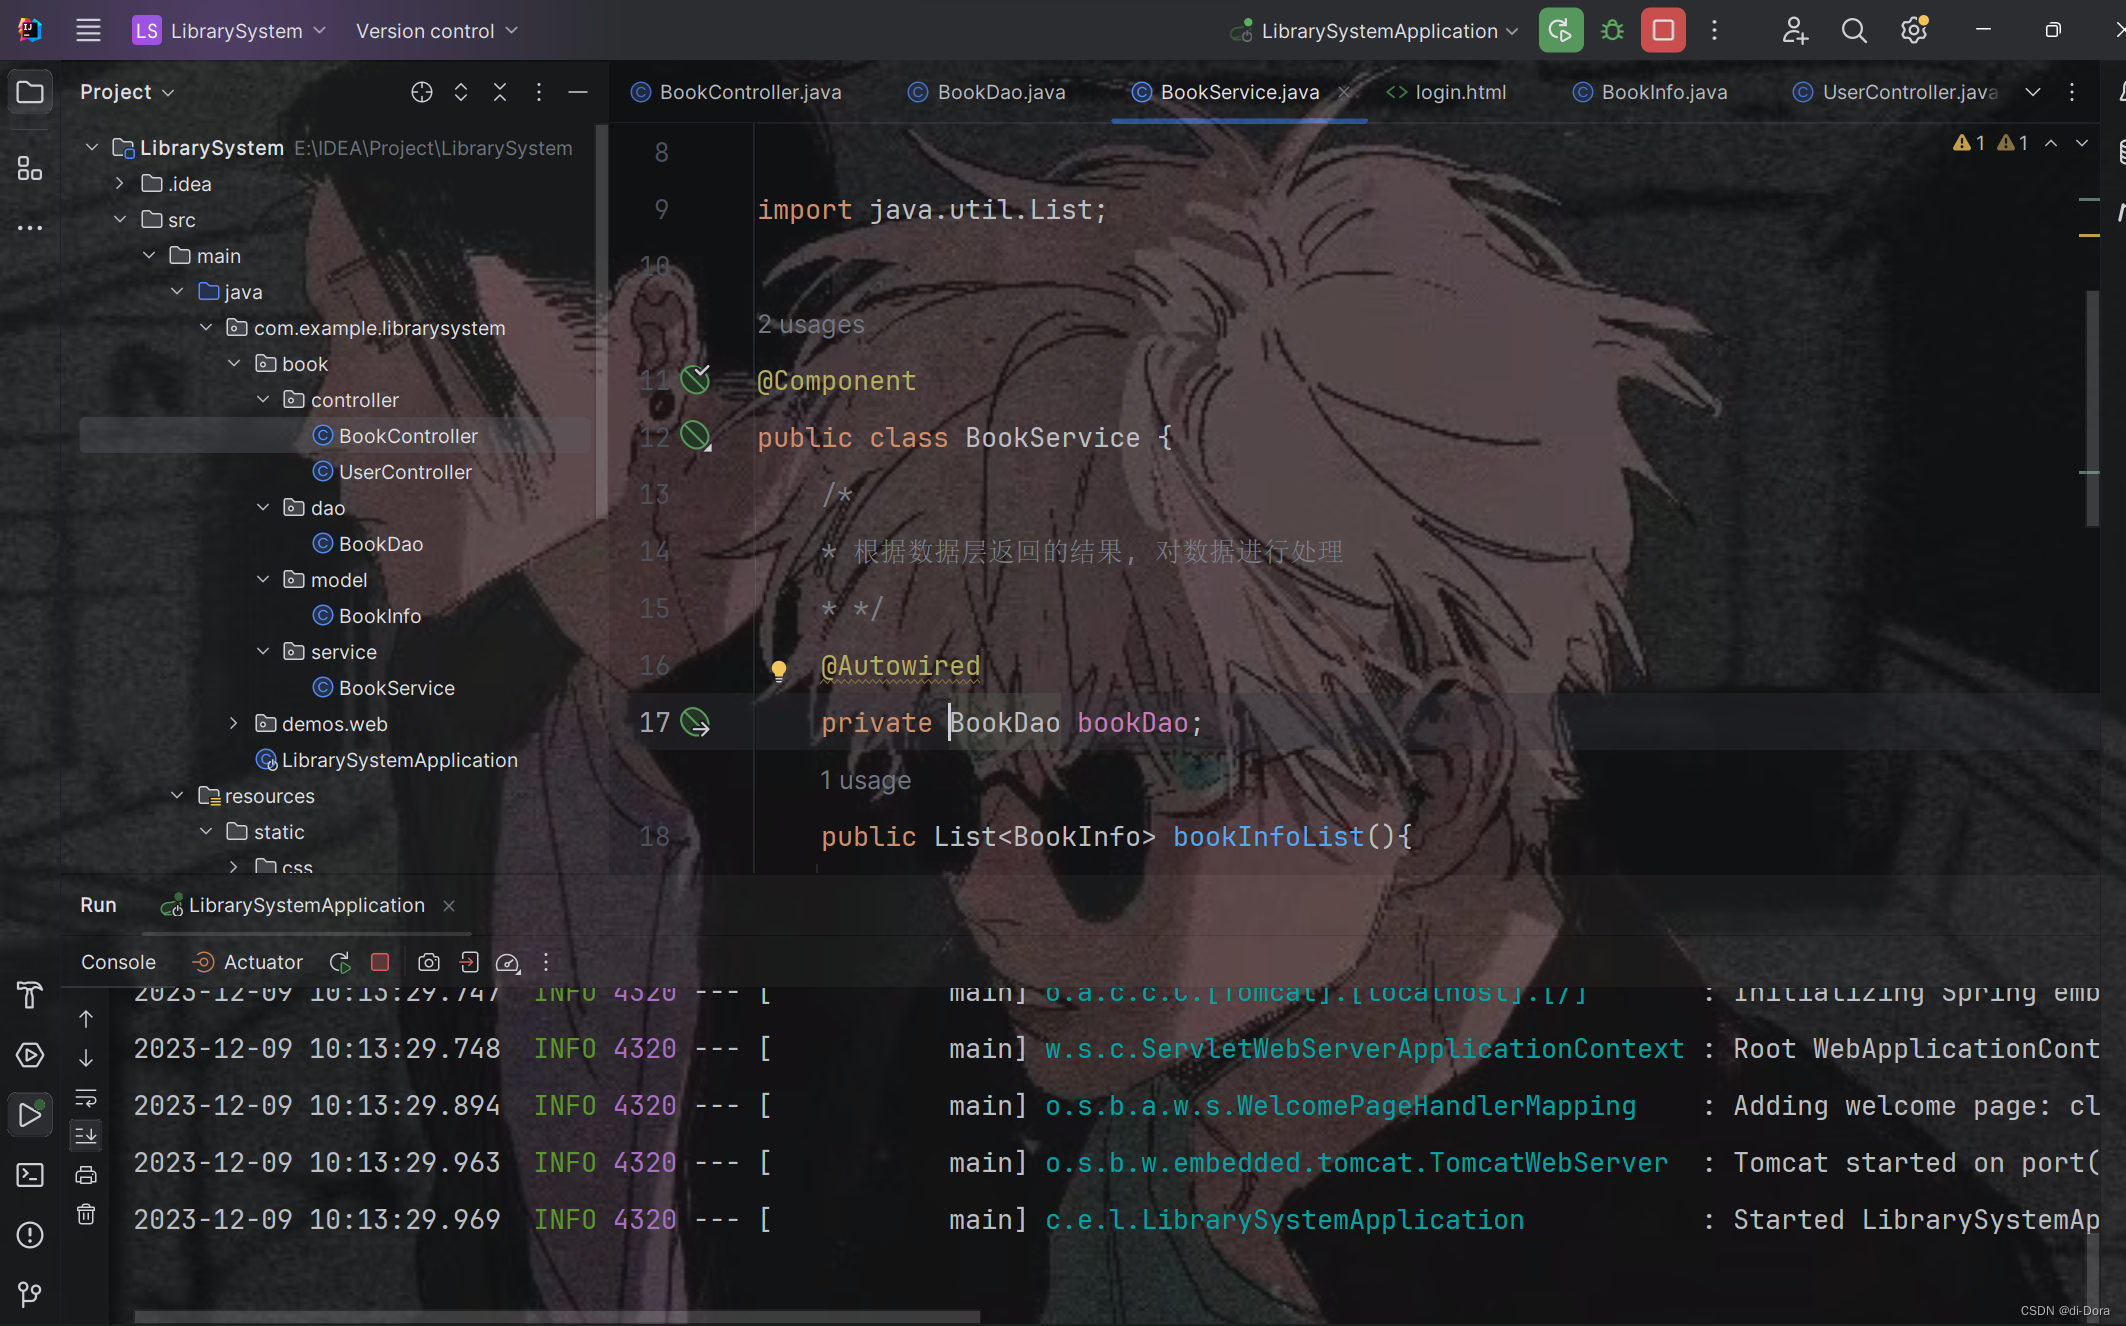Close the BookService.java tab
This screenshot has height=1326, width=2126.
(x=1345, y=92)
